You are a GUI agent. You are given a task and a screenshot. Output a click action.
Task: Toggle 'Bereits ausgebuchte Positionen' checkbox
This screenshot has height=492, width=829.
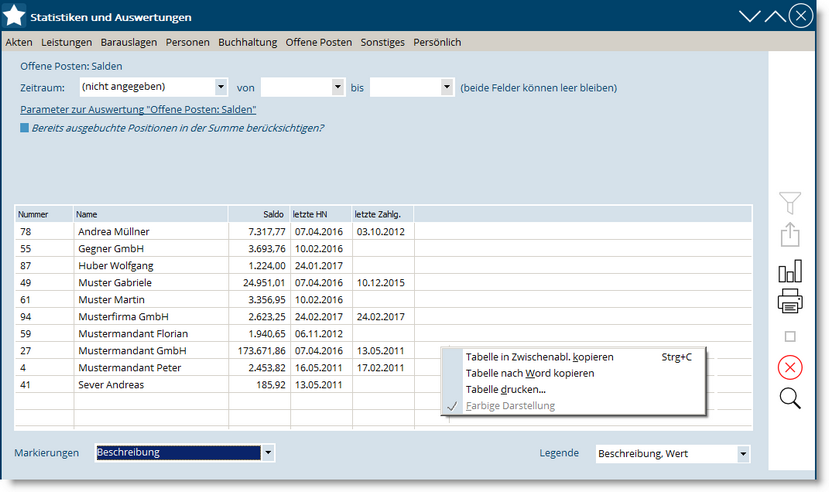24,128
